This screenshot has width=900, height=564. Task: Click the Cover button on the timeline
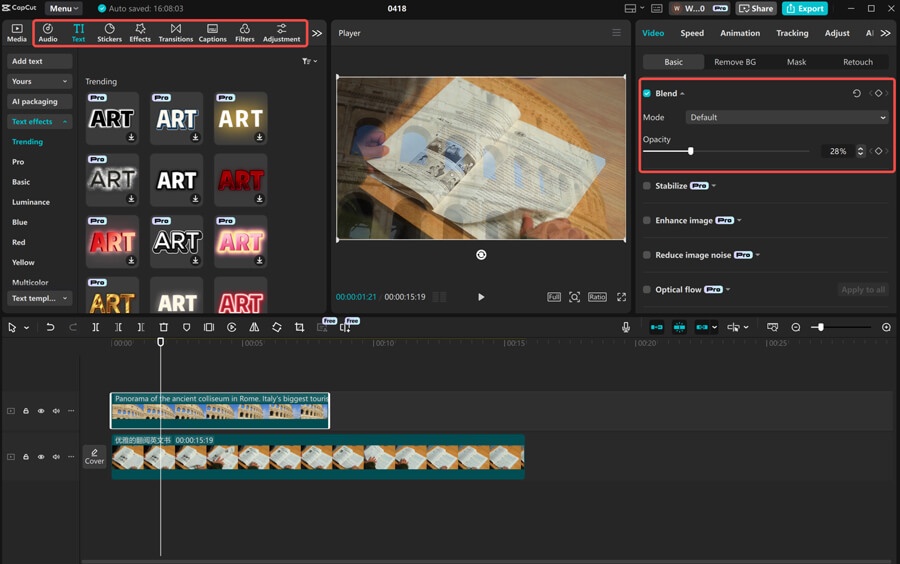94,457
